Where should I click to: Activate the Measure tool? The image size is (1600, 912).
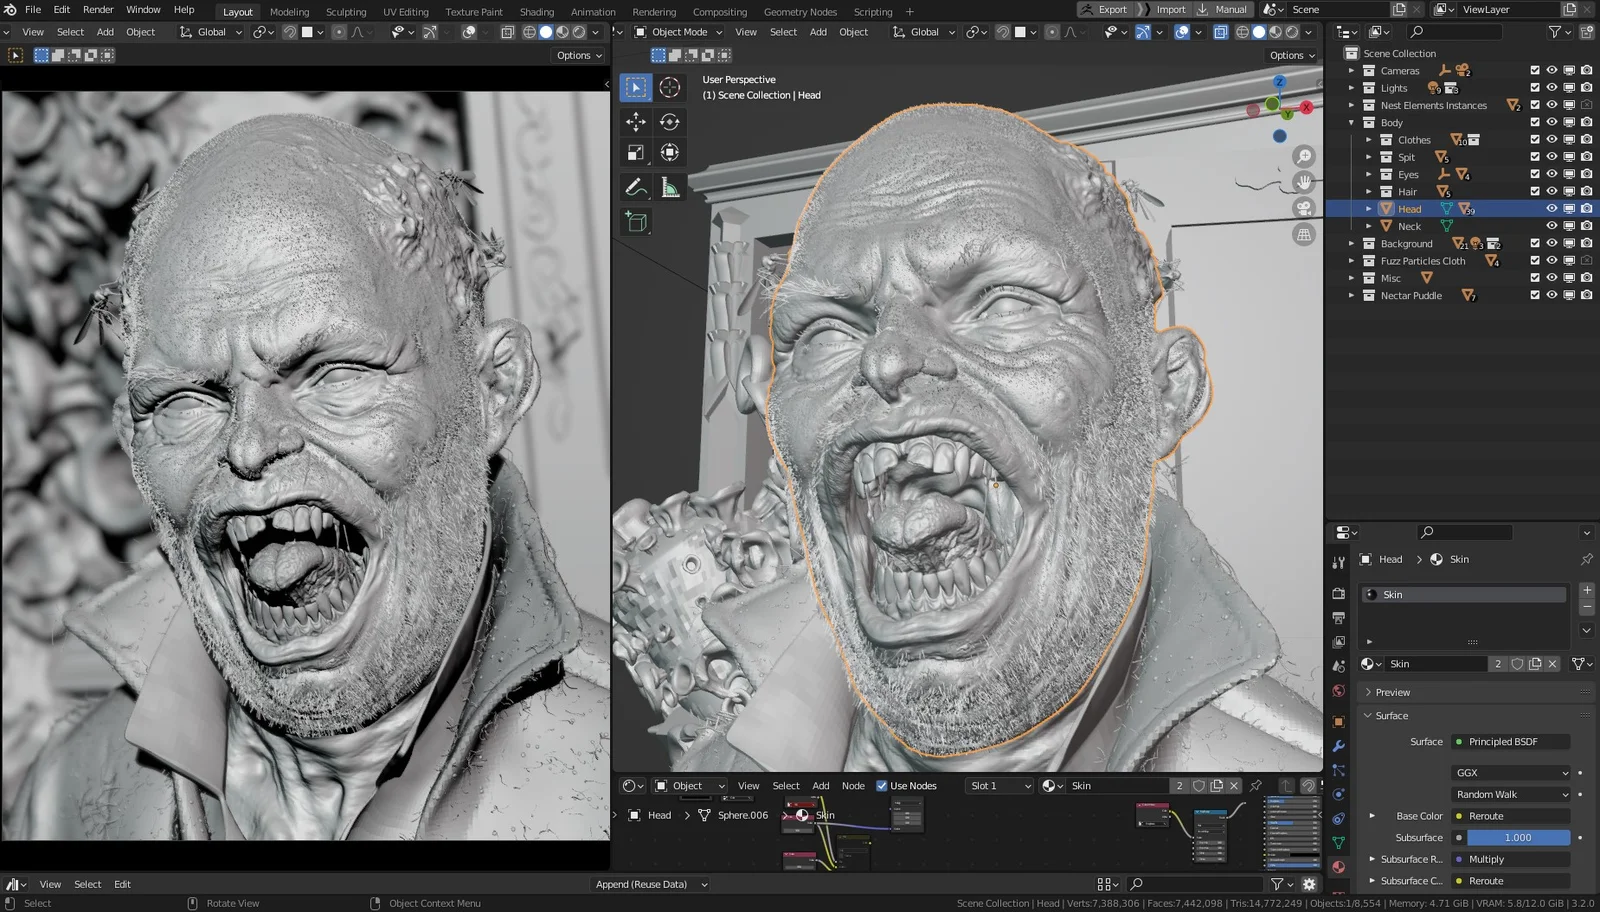(669, 186)
